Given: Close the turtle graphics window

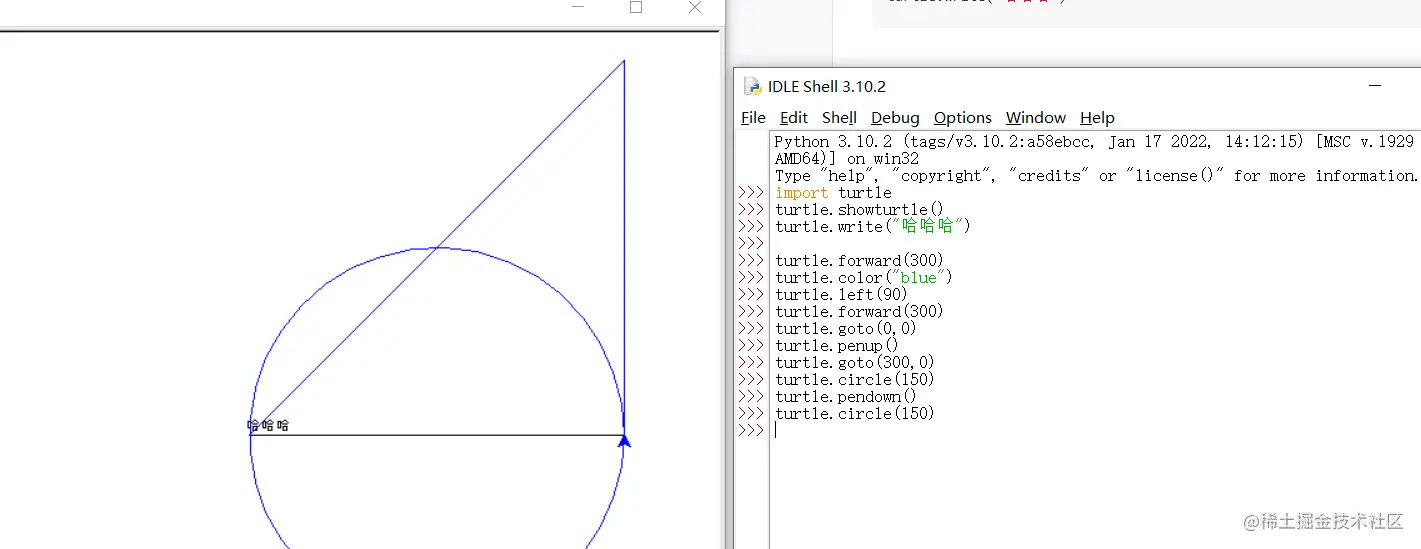Looking at the screenshot, I should click(x=695, y=7).
